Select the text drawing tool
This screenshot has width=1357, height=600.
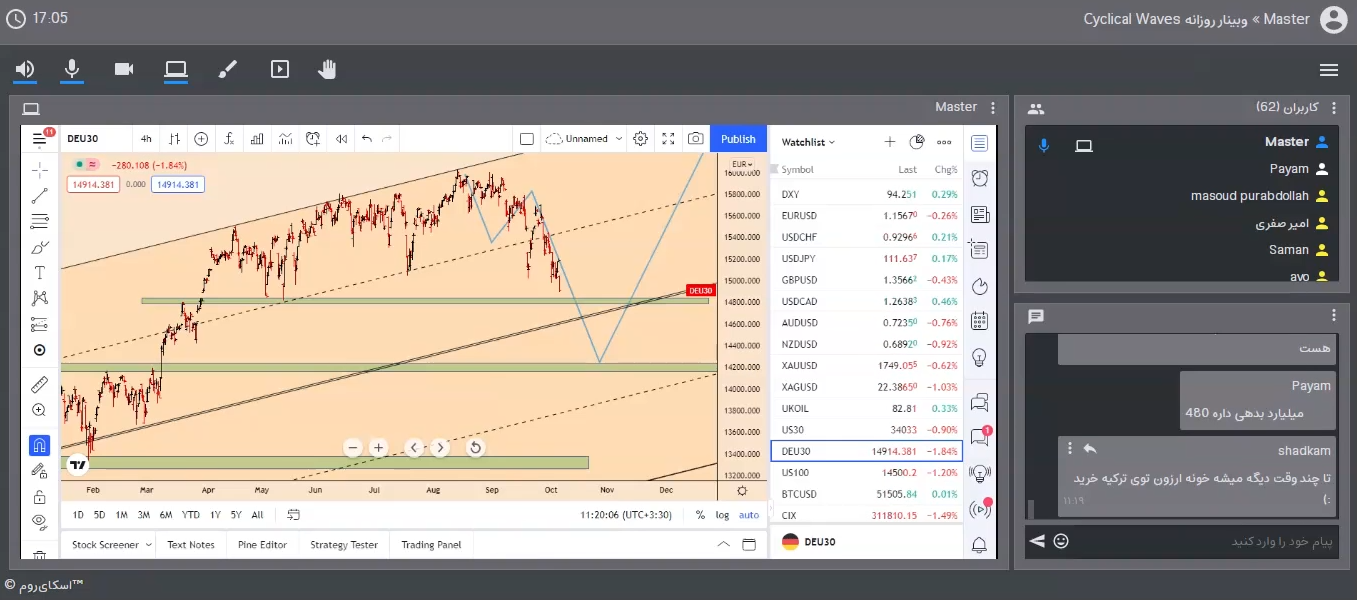(40, 272)
